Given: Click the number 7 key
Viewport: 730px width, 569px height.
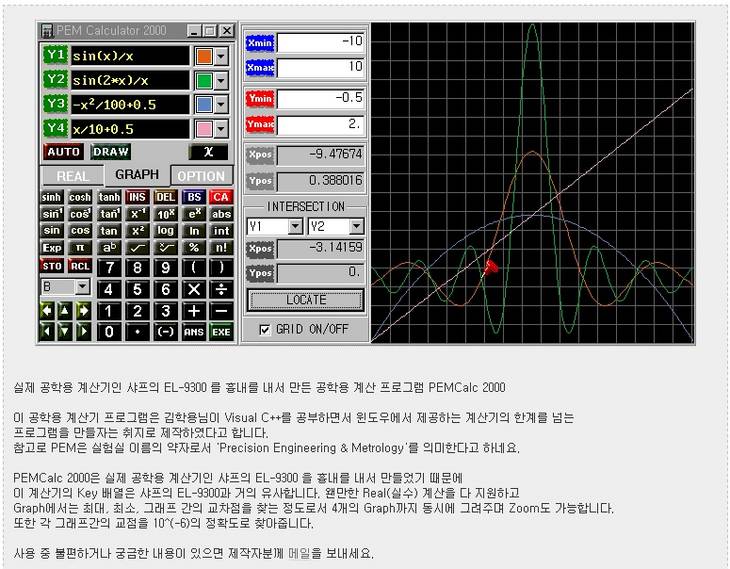Looking at the screenshot, I should [109, 268].
